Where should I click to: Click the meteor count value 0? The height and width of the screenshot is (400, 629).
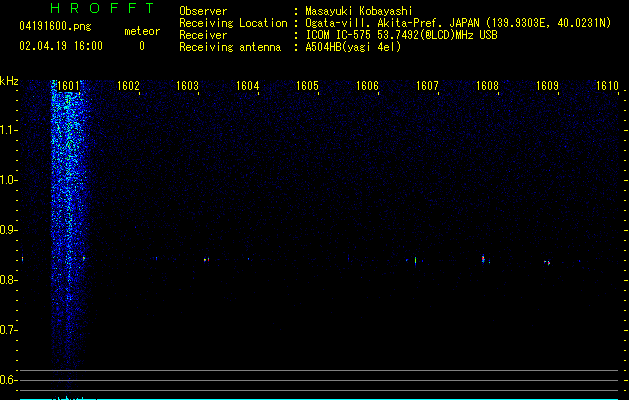point(142,46)
